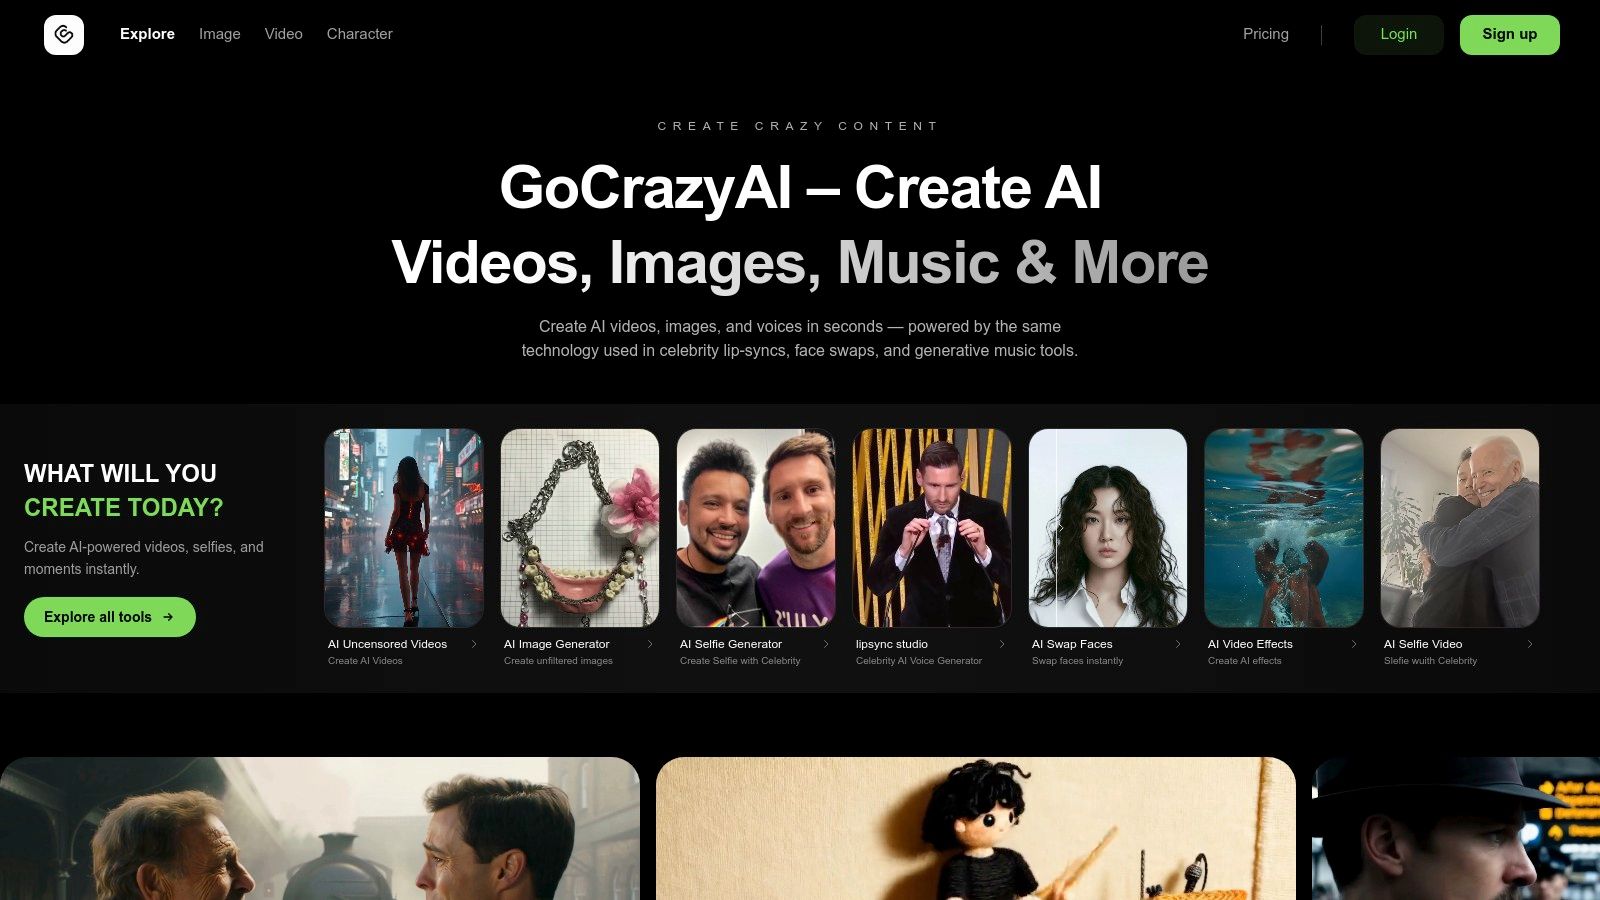Screen dimensions: 1600x900
Task: Expand the lipsync studio chevron arrow
Action: (x=1002, y=644)
